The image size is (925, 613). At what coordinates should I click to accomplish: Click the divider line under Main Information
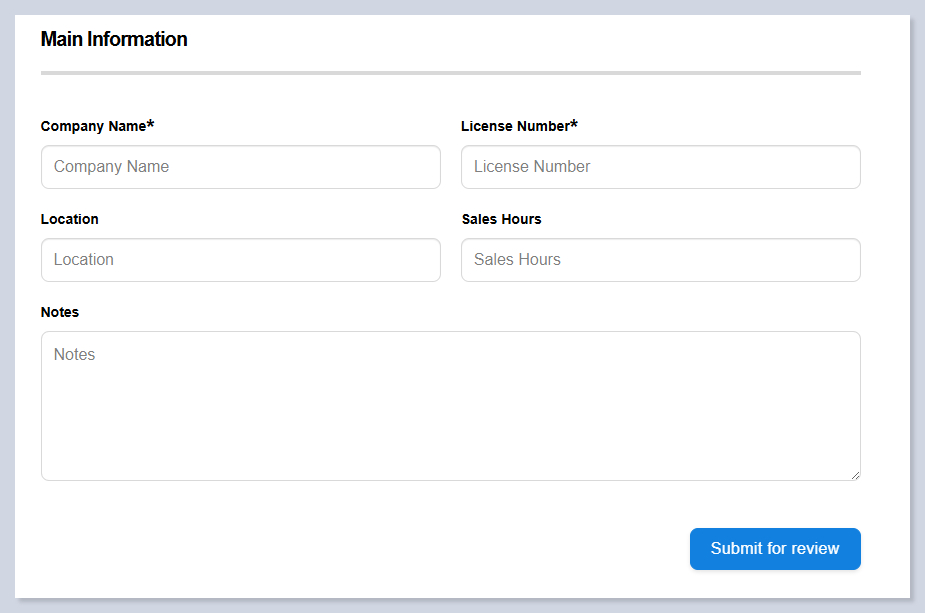pyautogui.click(x=450, y=73)
